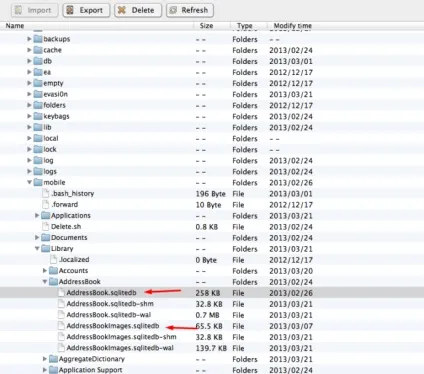Select the db folder icon

[38, 61]
